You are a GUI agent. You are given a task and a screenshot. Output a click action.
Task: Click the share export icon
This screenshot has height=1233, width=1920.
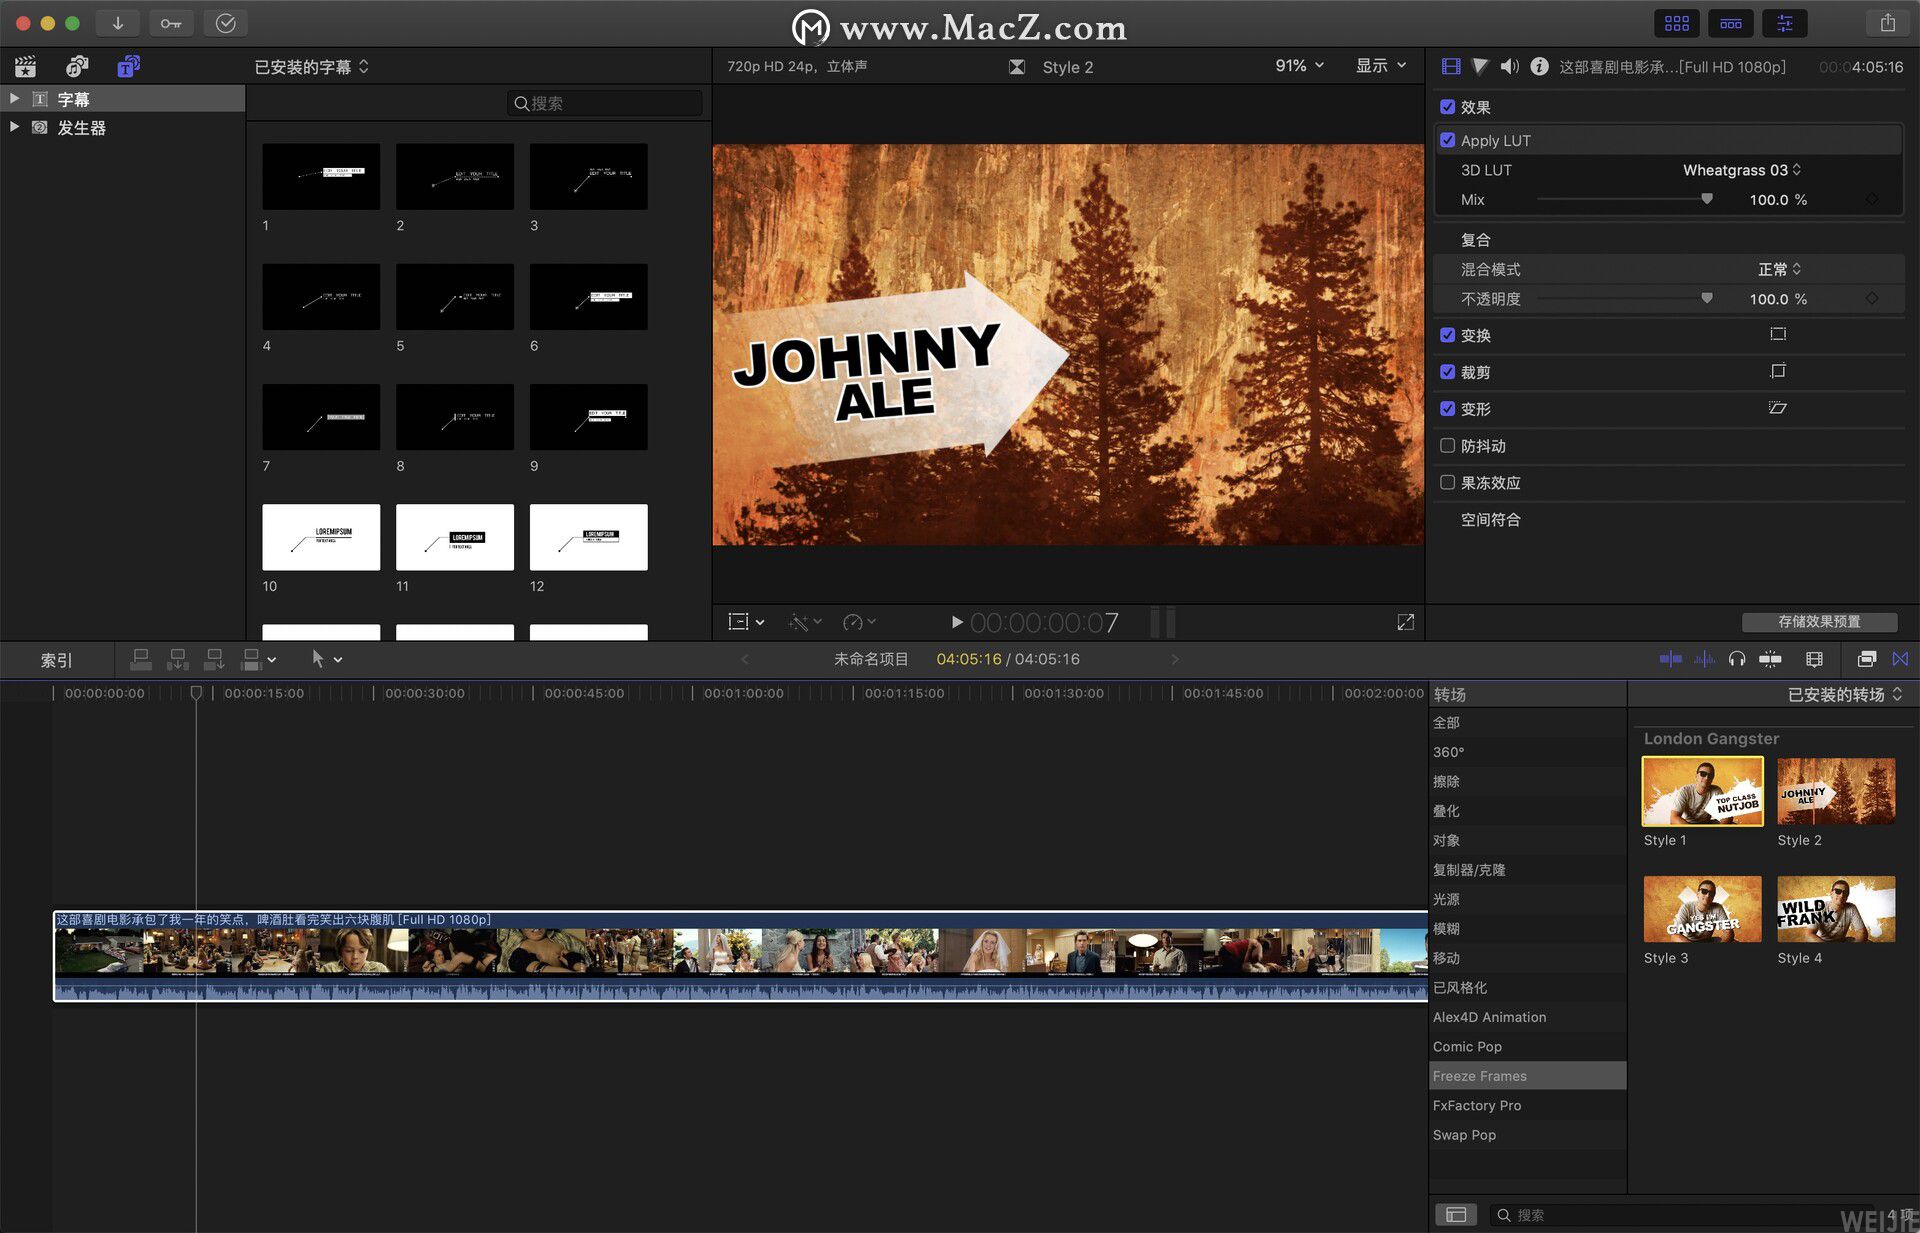click(x=1888, y=23)
